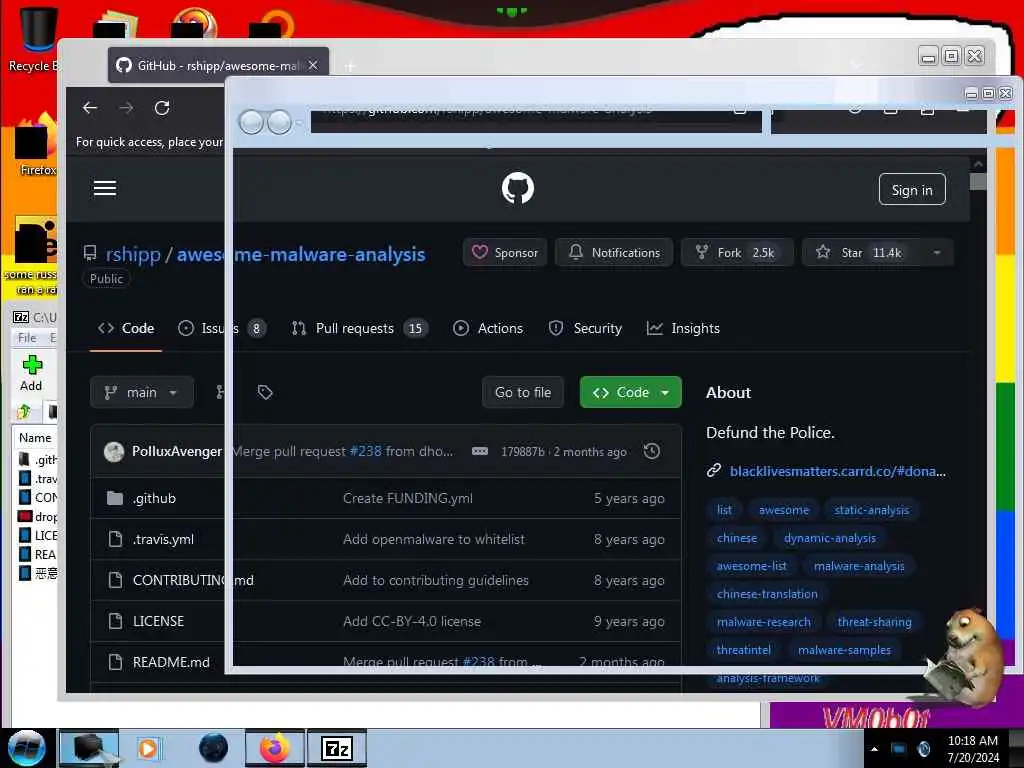Open the File menu in 7-Zip
This screenshot has height=768, width=1024.
27,338
